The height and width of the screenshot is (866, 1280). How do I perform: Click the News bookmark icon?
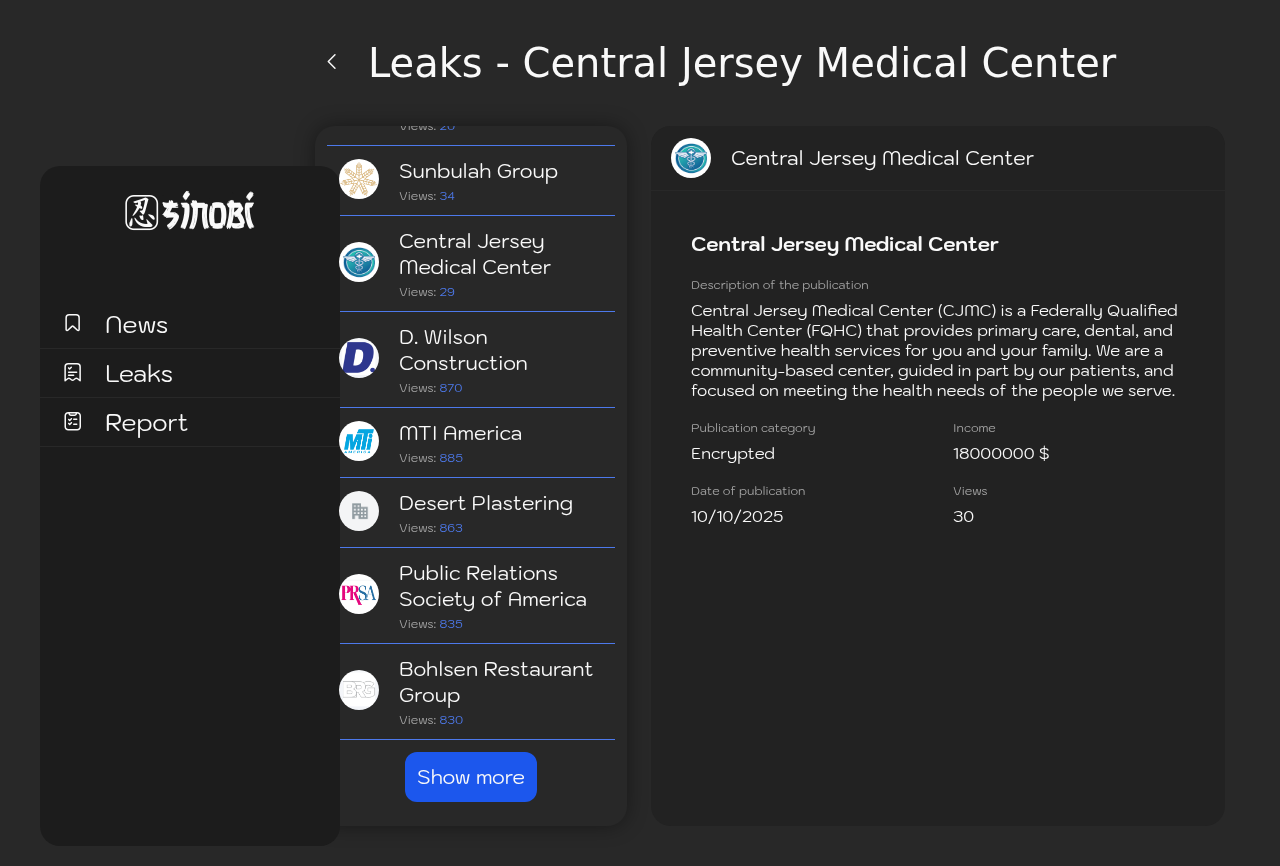point(73,323)
